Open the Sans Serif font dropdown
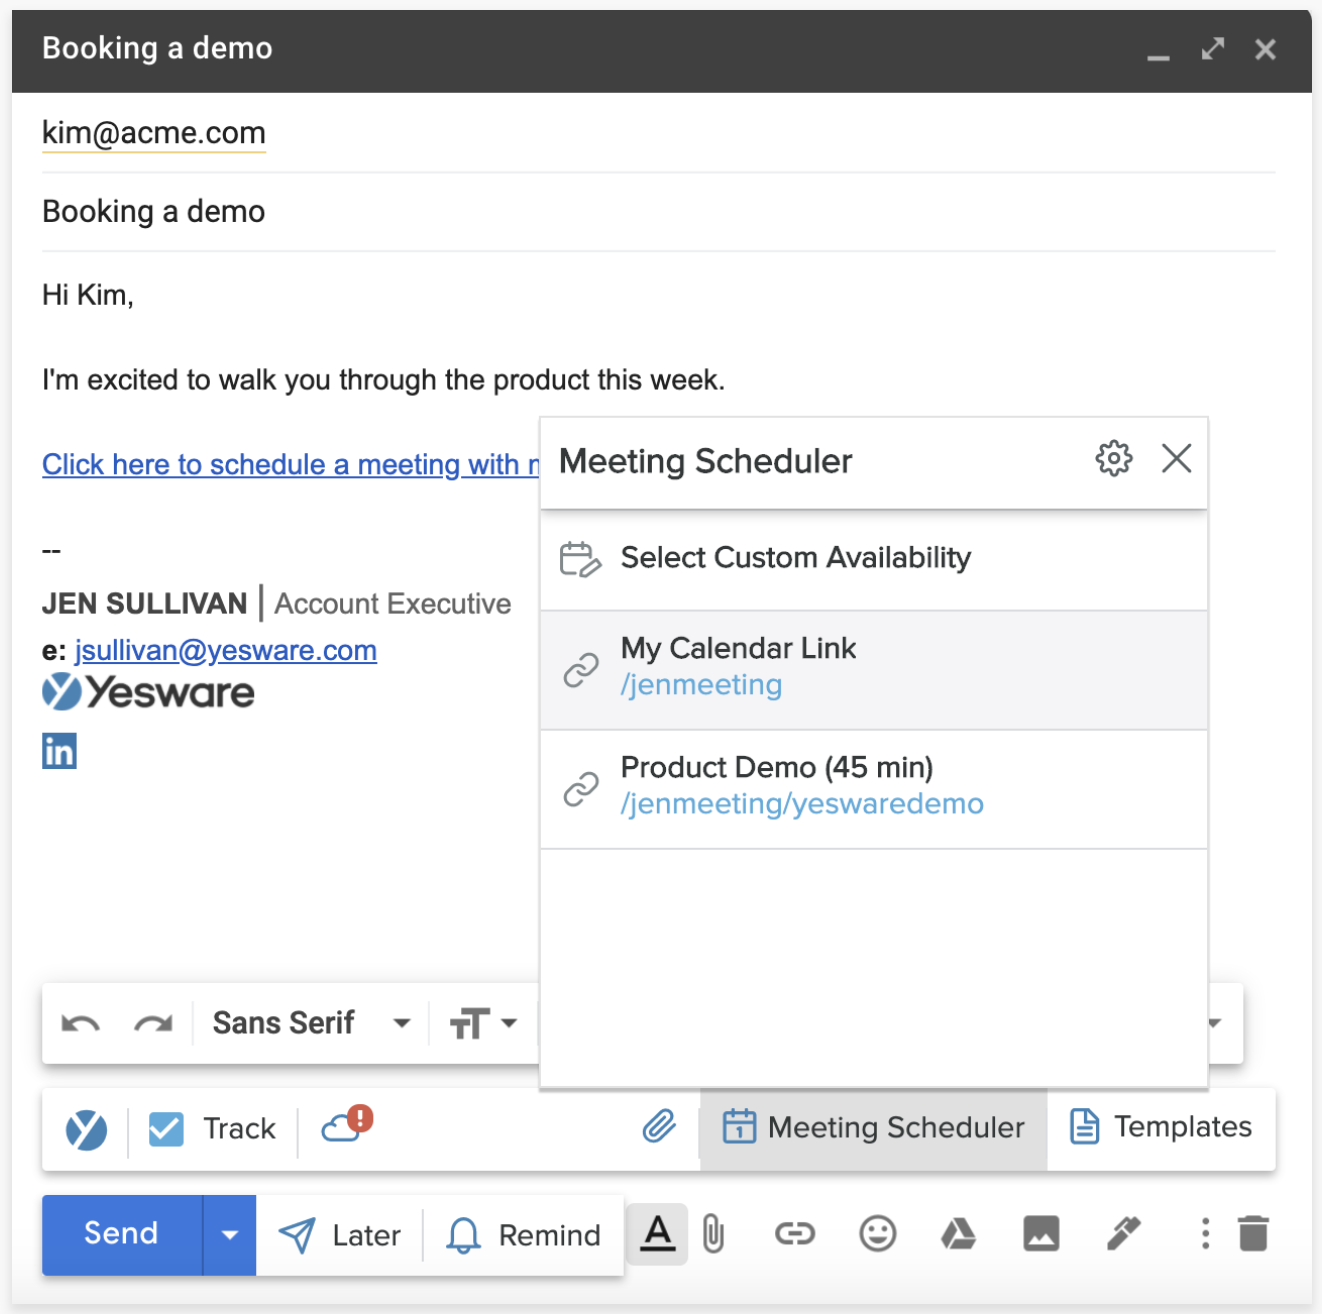Image resolution: width=1322 pixels, height=1314 pixels. pos(310,1022)
